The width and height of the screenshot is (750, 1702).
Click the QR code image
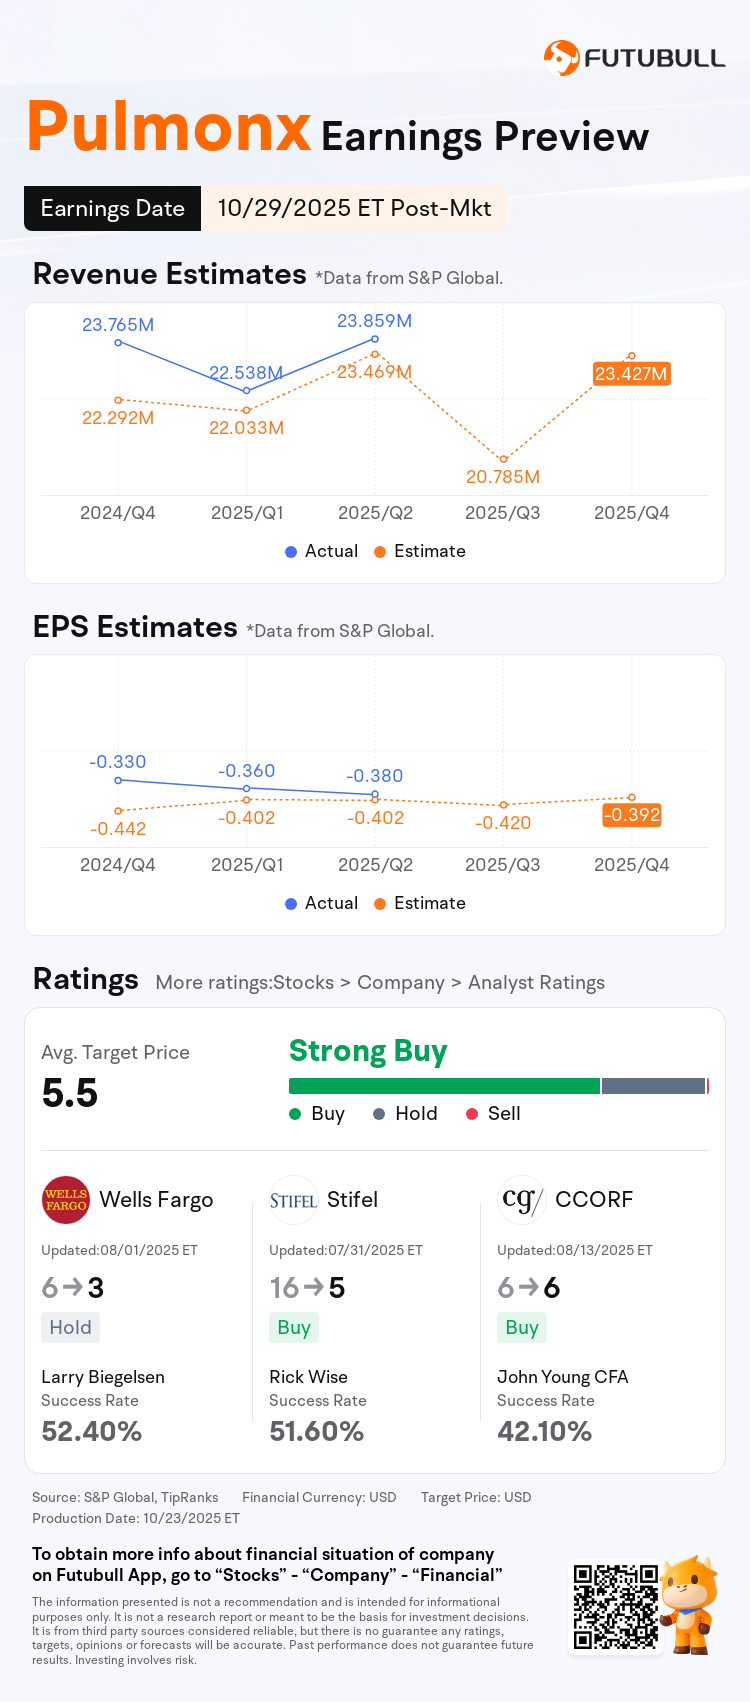[x=615, y=1607]
